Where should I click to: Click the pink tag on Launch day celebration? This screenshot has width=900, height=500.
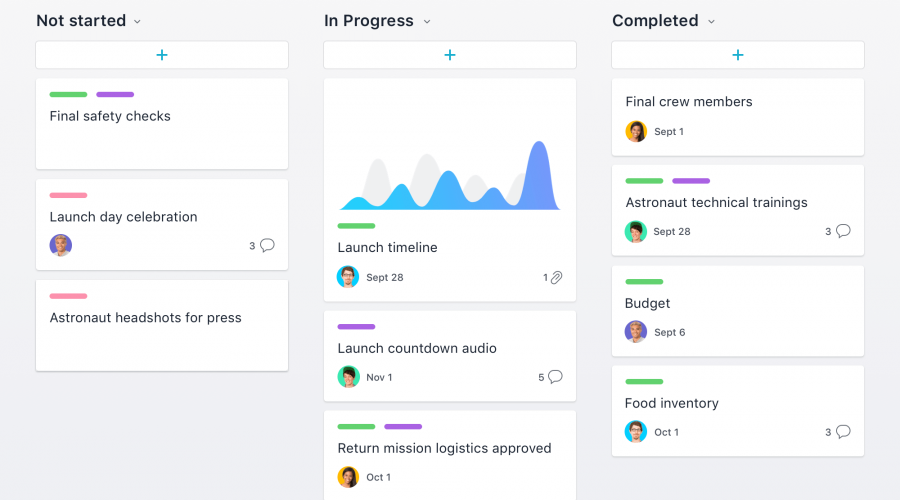point(68,195)
